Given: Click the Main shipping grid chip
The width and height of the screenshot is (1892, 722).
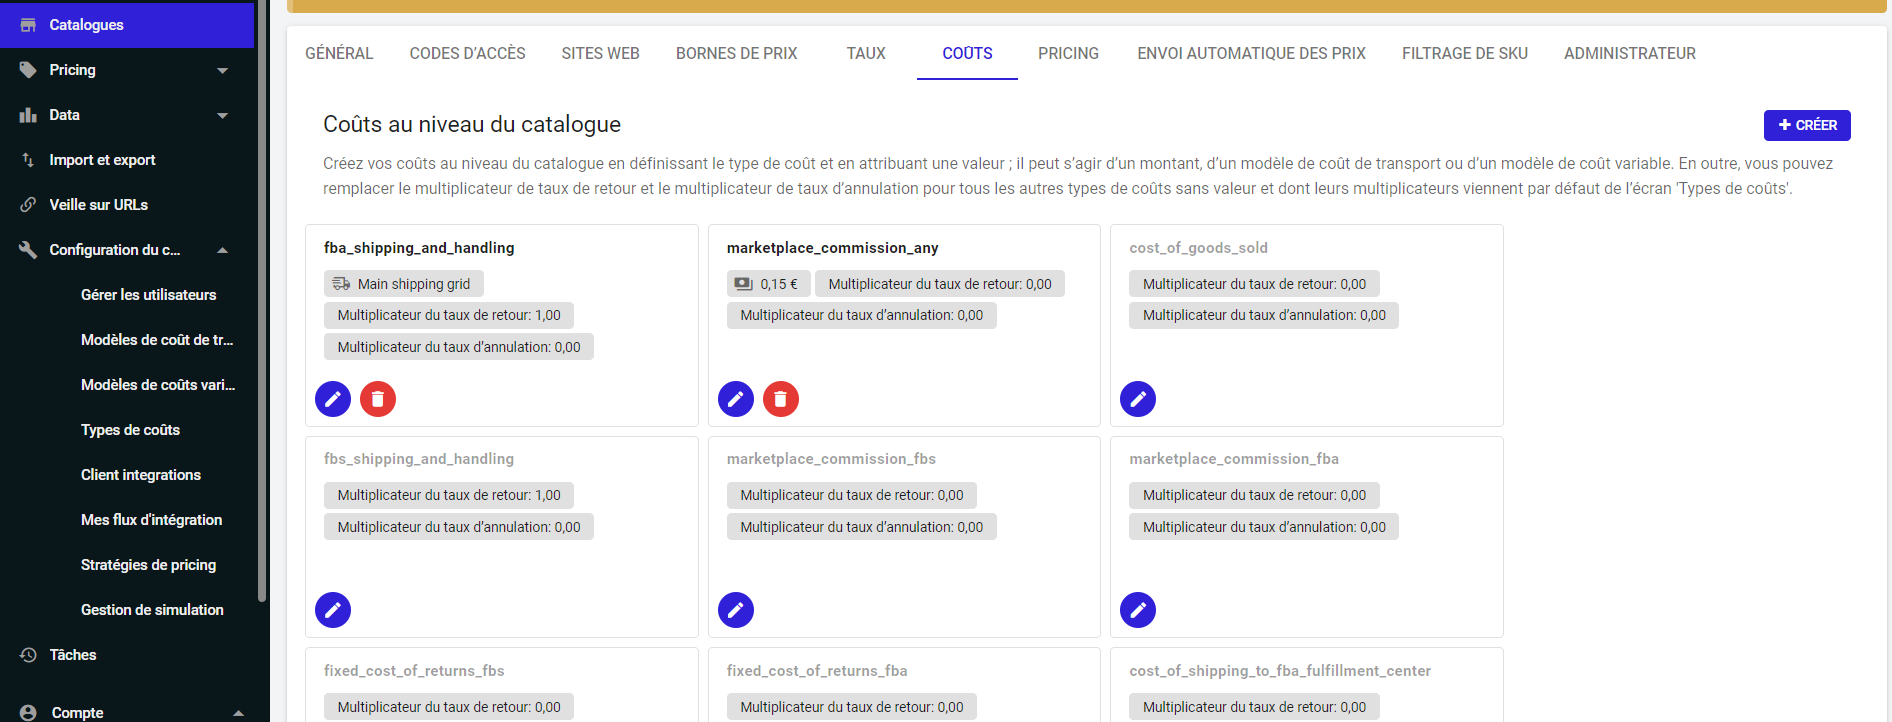Looking at the screenshot, I should click(x=404, y=284).
